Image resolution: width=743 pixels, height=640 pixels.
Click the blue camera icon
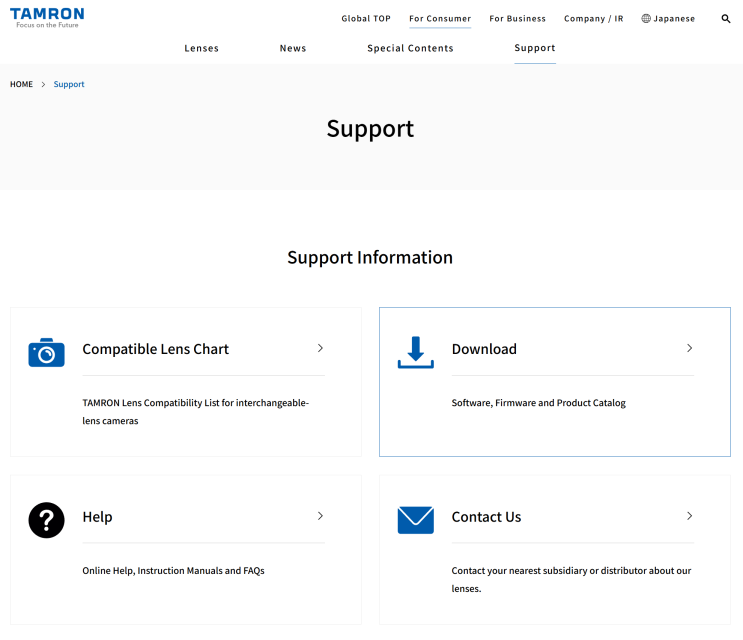46,352
